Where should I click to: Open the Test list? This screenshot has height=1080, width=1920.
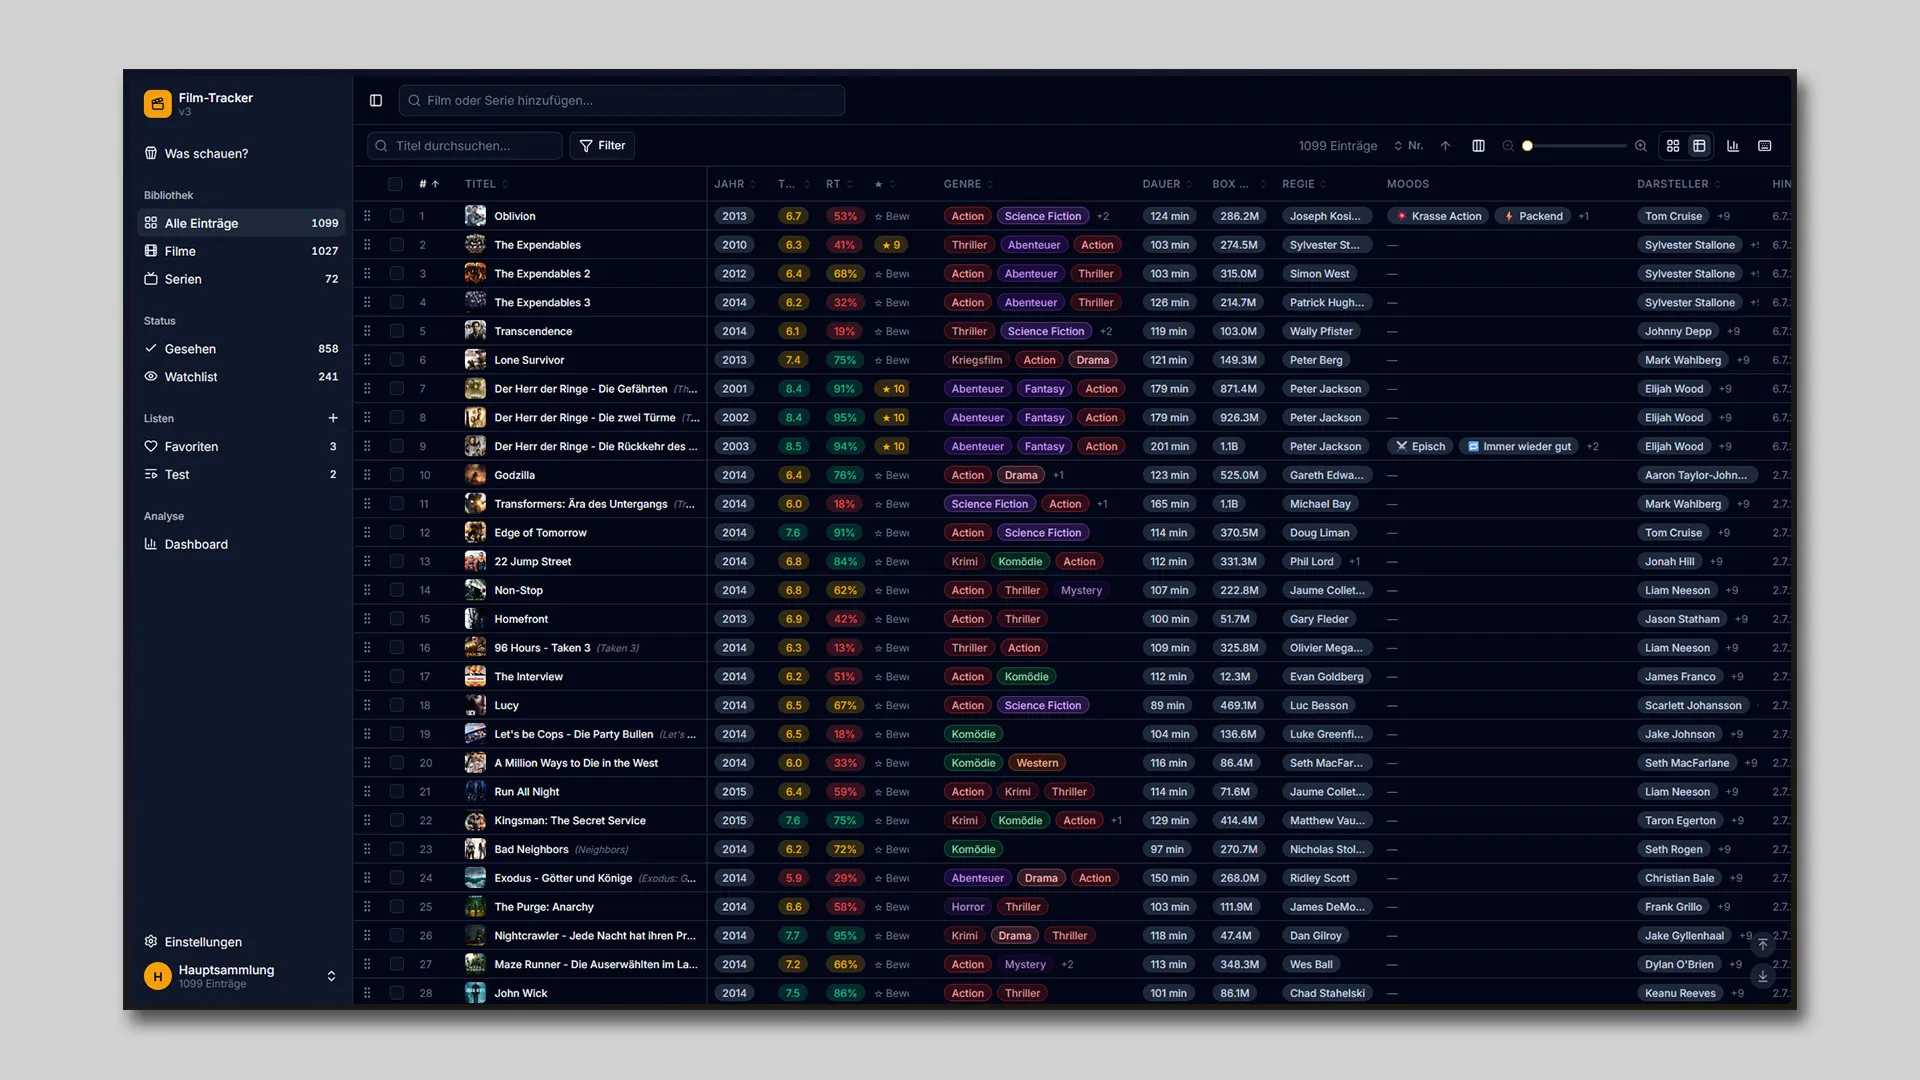point(241,475)
